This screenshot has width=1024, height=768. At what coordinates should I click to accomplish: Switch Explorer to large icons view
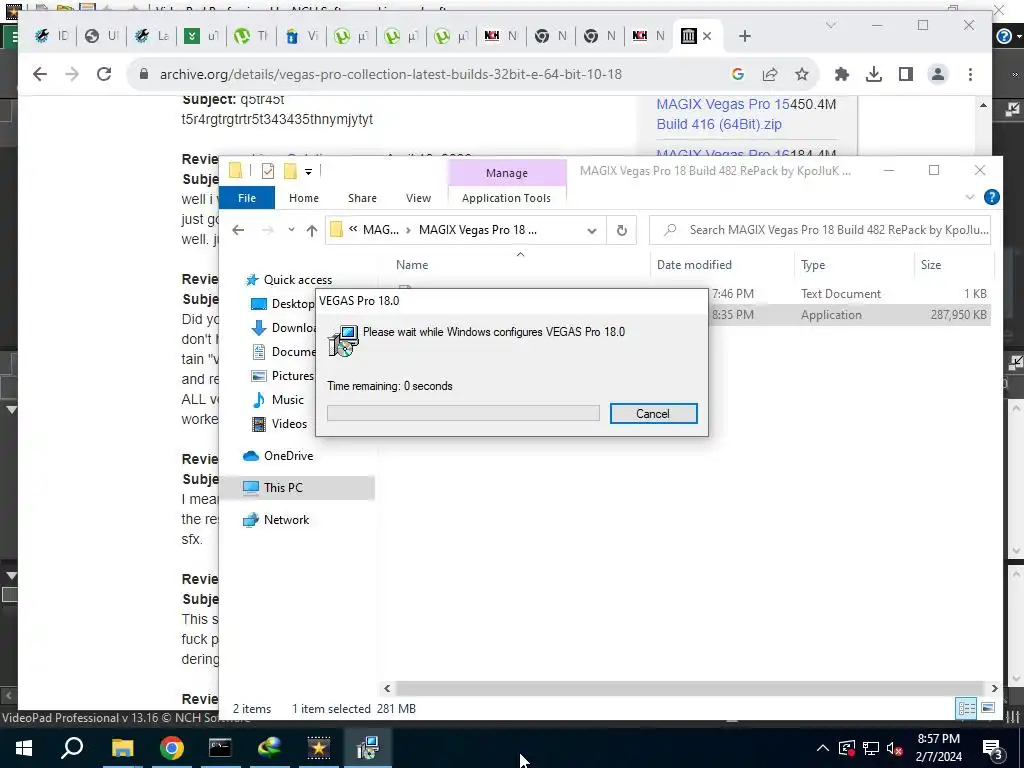pyautogui.click(x=988, y=708)
